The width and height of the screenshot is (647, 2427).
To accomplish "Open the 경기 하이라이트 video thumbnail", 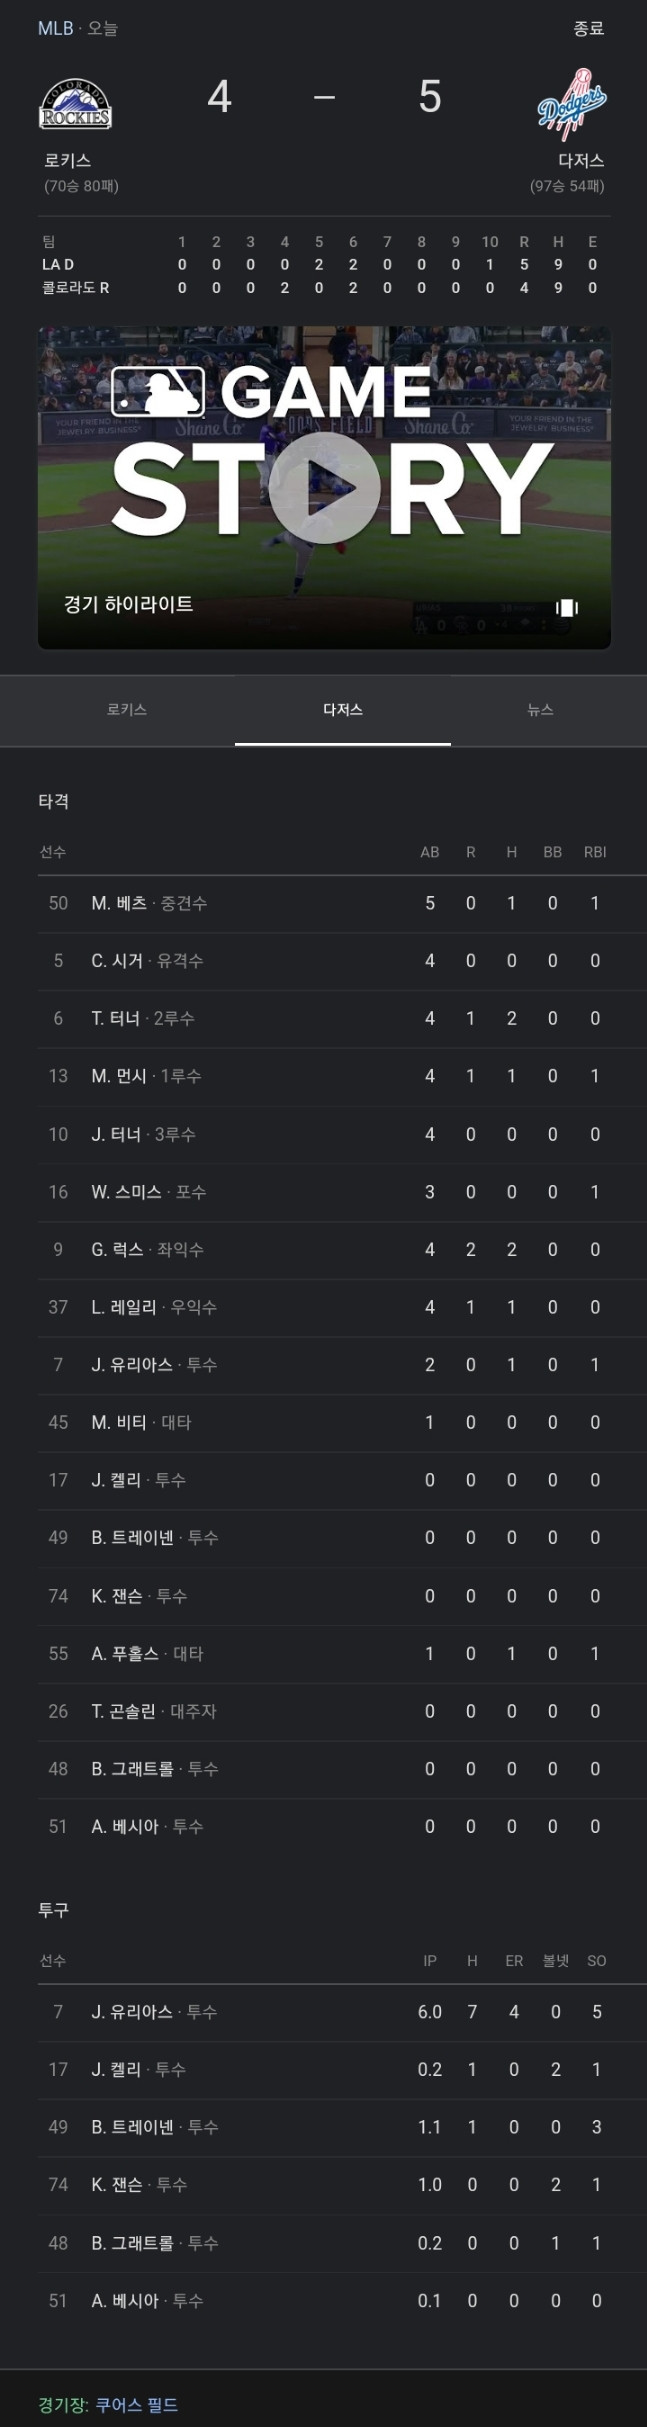I will (x=324, y=488).
